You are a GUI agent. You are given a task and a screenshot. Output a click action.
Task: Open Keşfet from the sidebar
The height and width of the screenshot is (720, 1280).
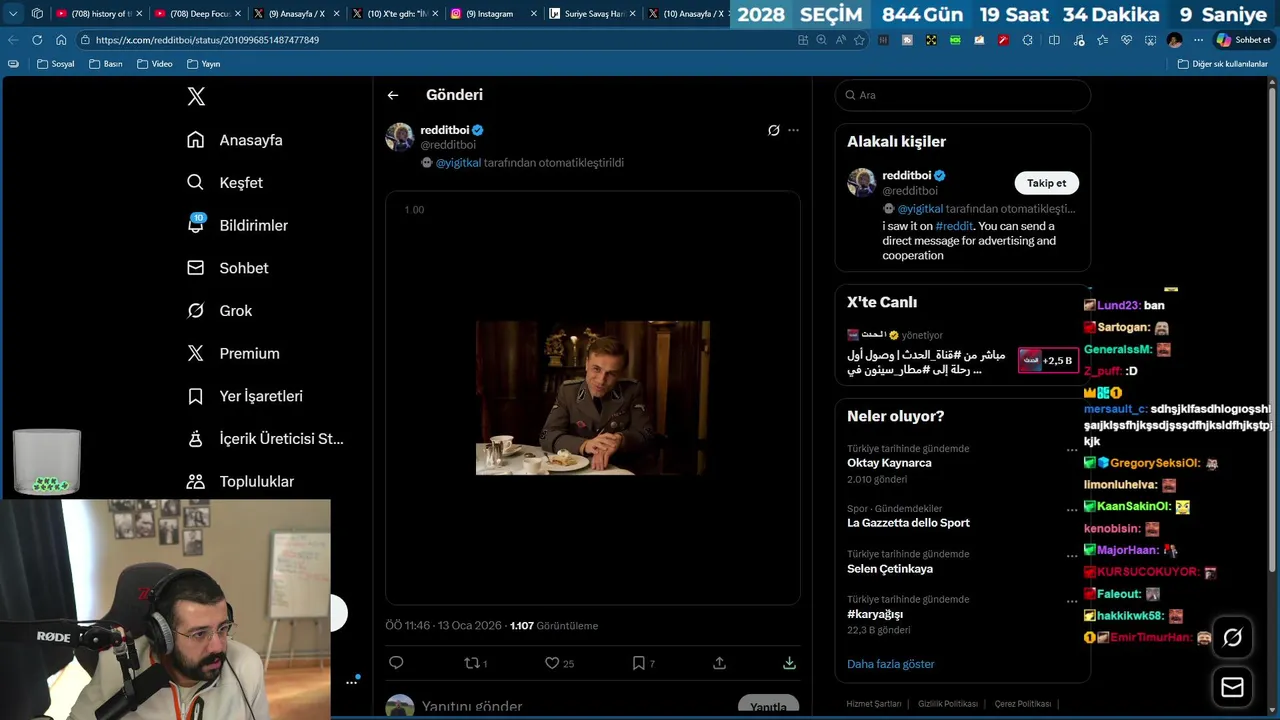pyautogui.click(x=225, y=183)
